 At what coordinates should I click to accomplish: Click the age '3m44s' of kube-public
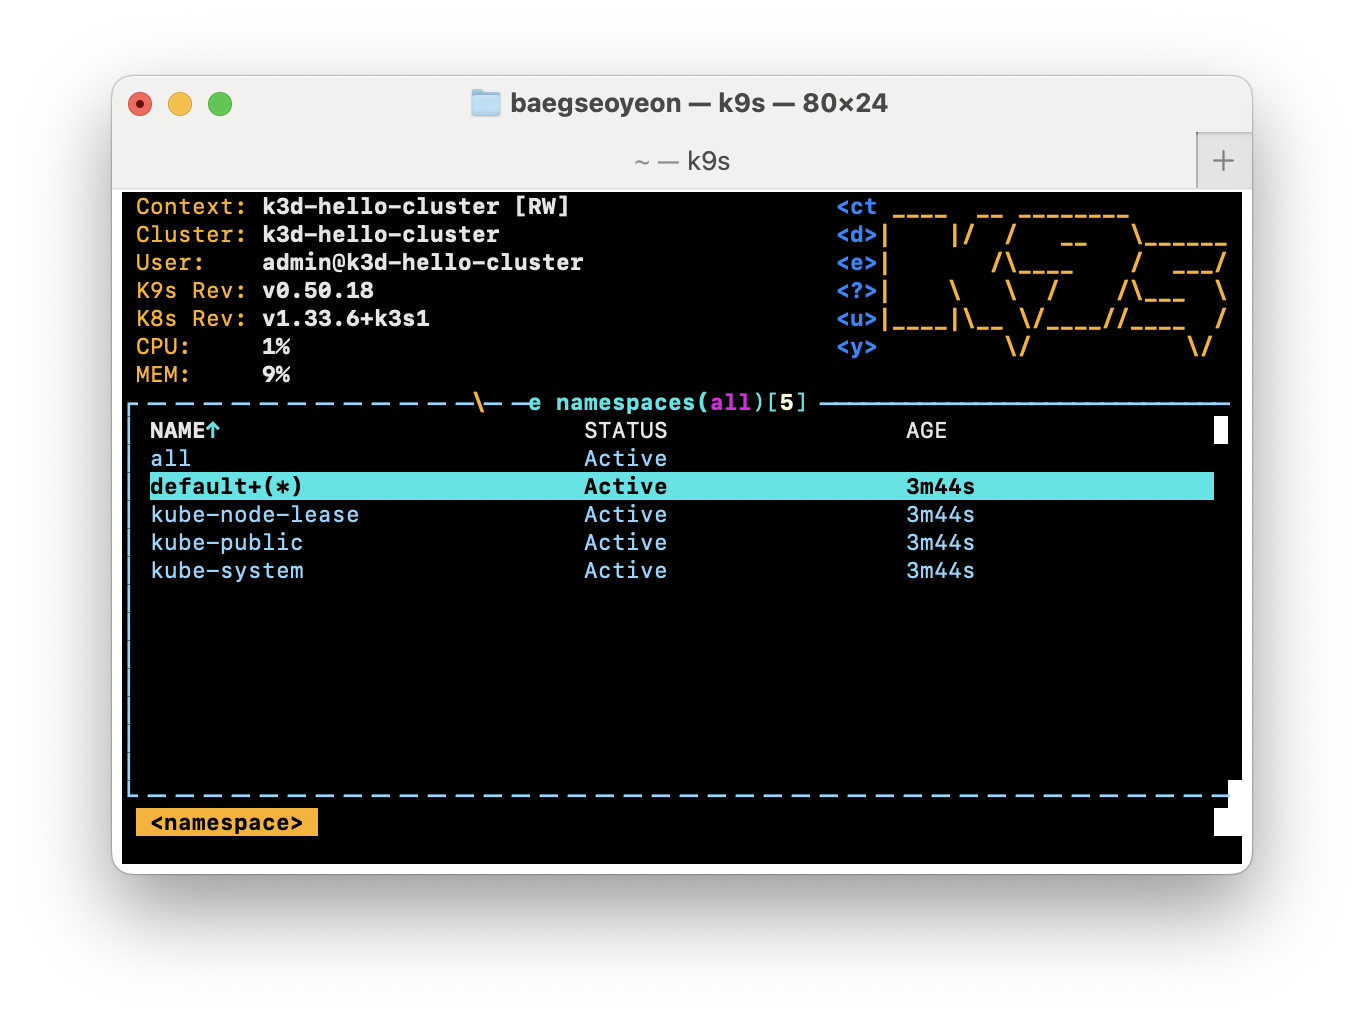pyautogui.click(x=940, y=542)
